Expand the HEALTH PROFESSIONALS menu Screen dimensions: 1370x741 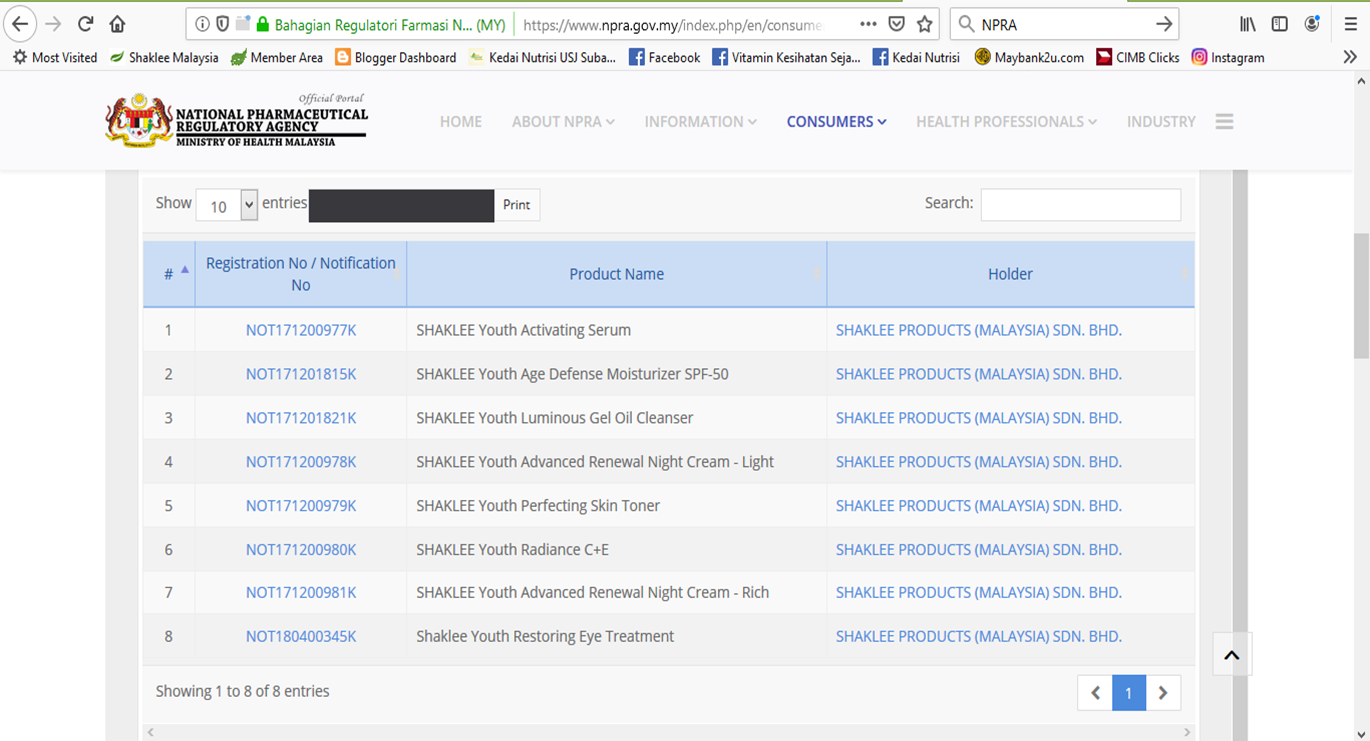tap(1006, 121)
